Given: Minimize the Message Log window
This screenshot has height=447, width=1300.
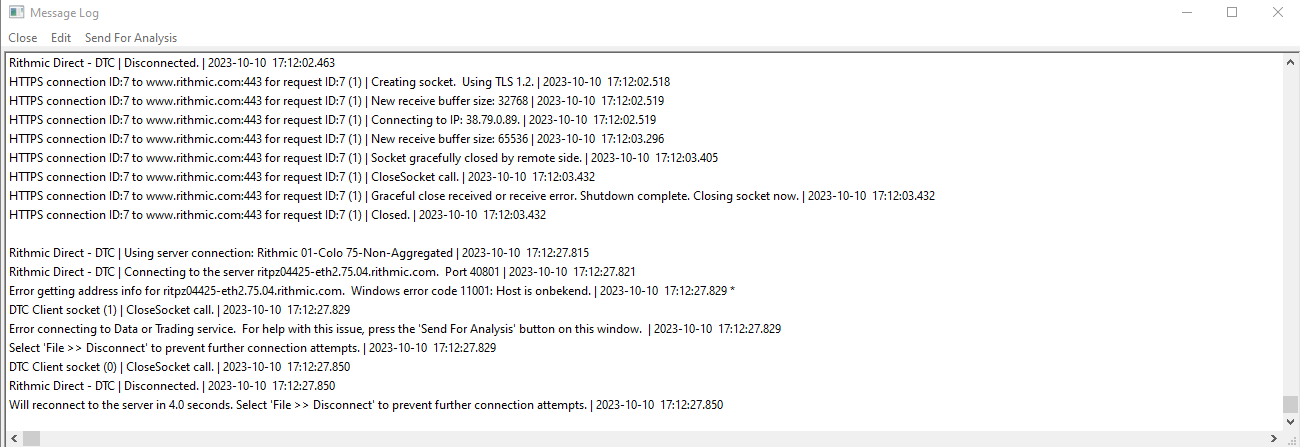Looking at the screenshot, I should [x=1185, y=13].
